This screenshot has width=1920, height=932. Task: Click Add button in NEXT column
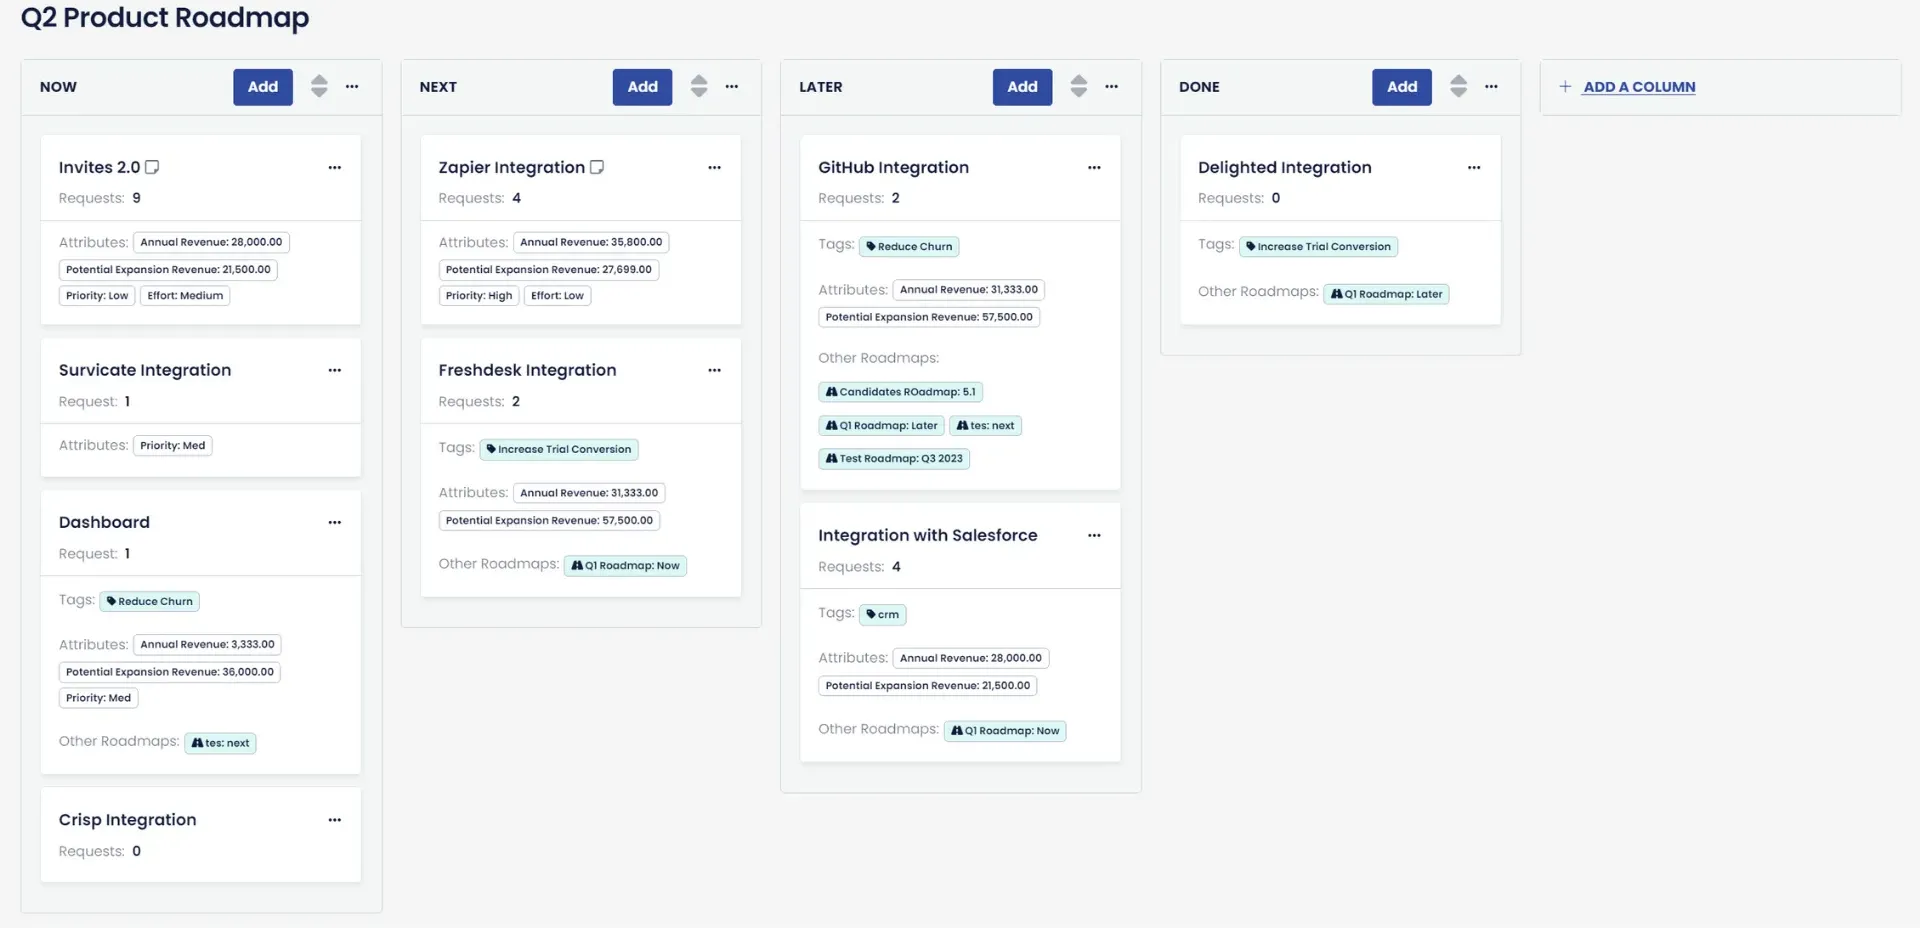(x=642, y=87)
